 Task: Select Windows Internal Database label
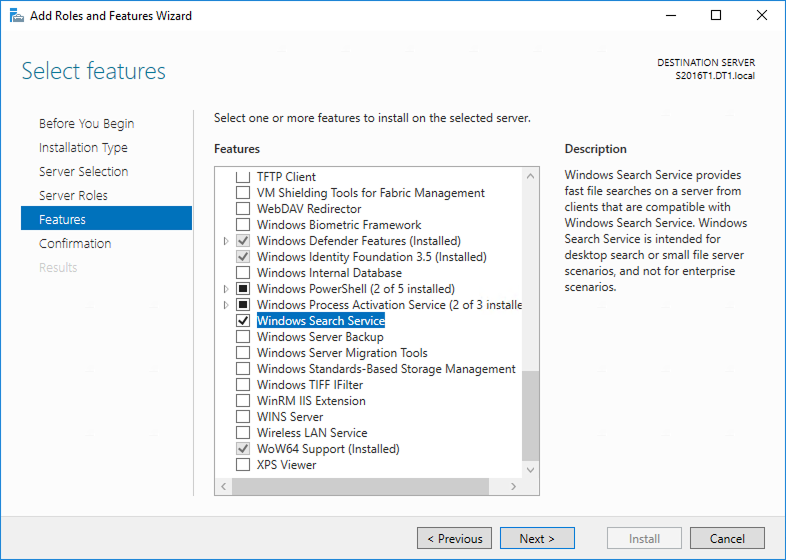tap(329, 273)
